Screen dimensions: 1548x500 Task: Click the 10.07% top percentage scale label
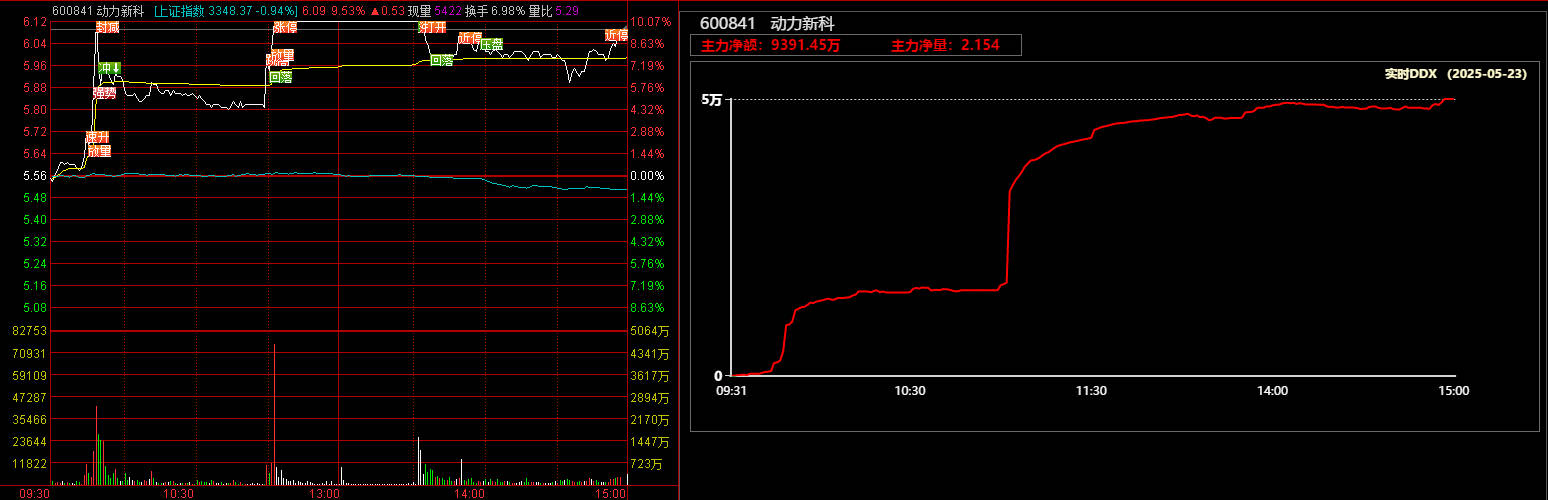pos(651,22)
